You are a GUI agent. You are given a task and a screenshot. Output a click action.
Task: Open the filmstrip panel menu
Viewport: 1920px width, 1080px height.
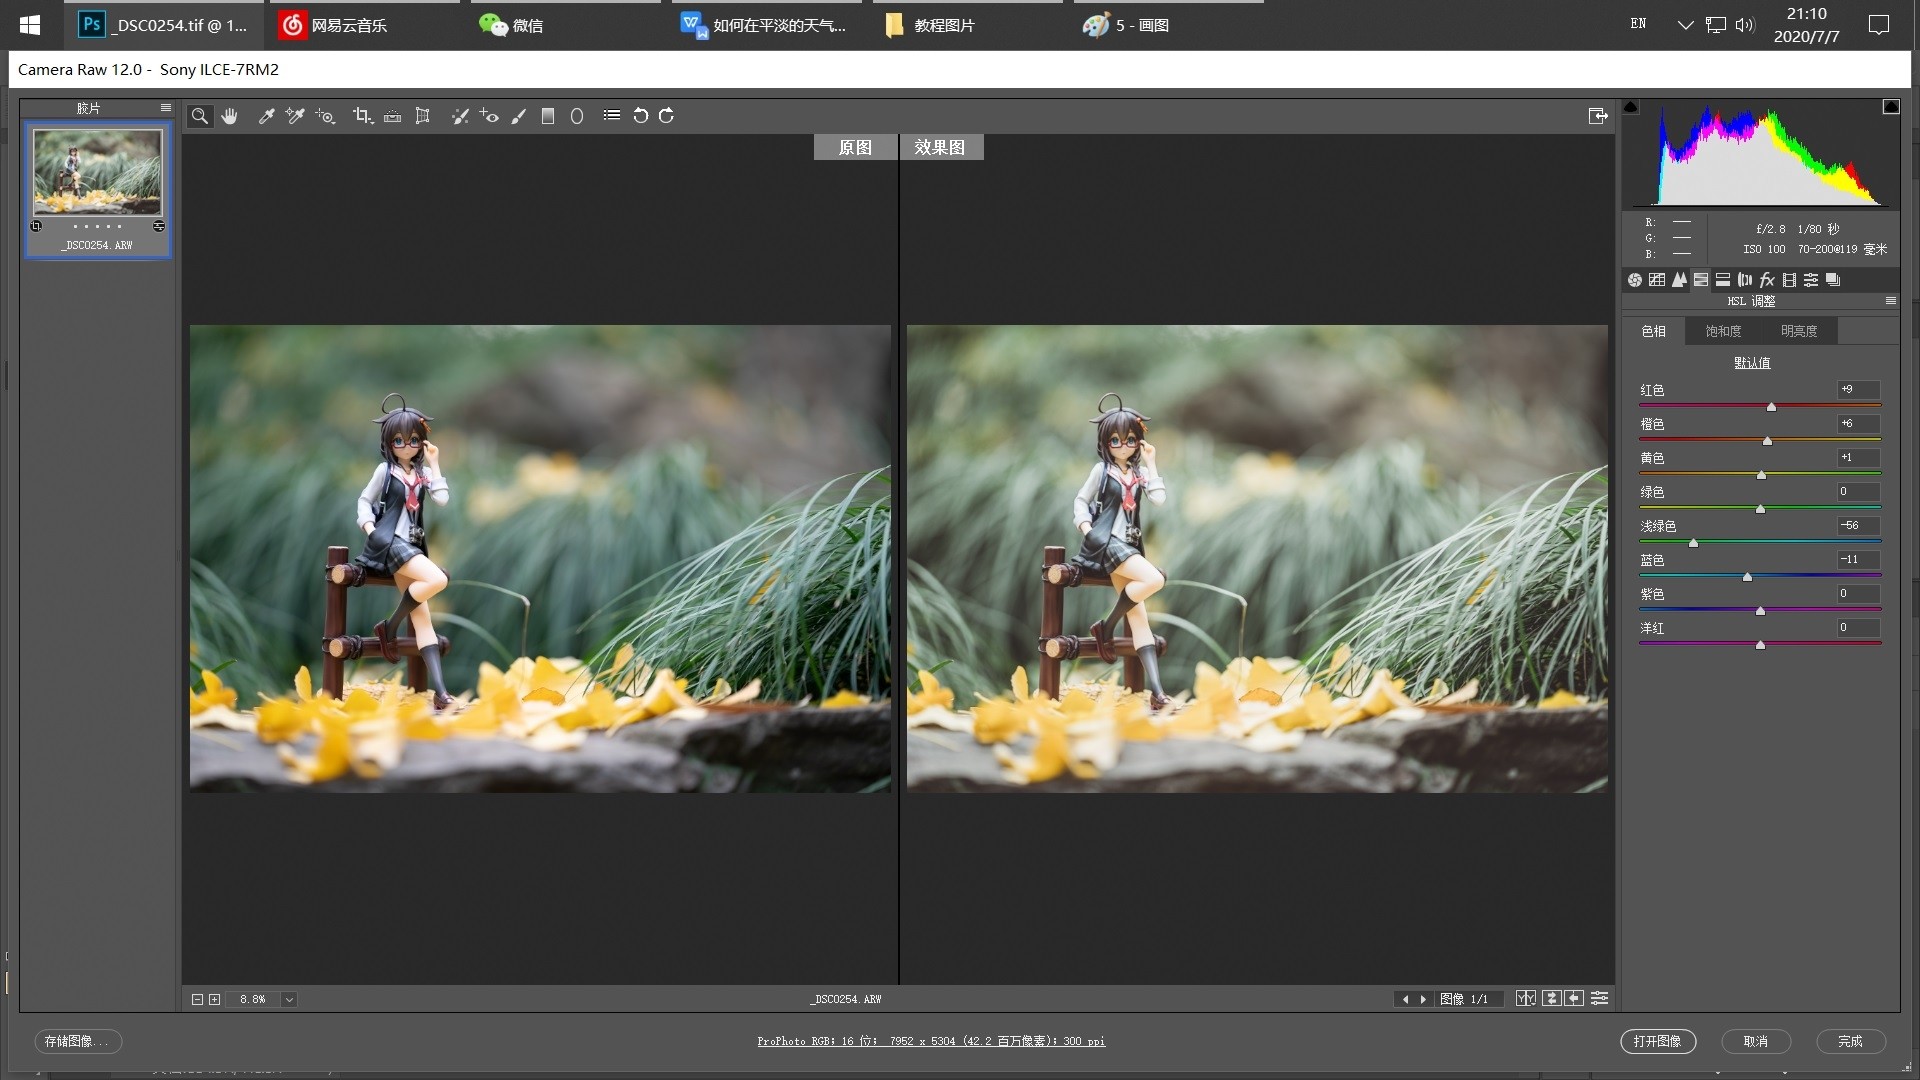click(x=166, y=108)
